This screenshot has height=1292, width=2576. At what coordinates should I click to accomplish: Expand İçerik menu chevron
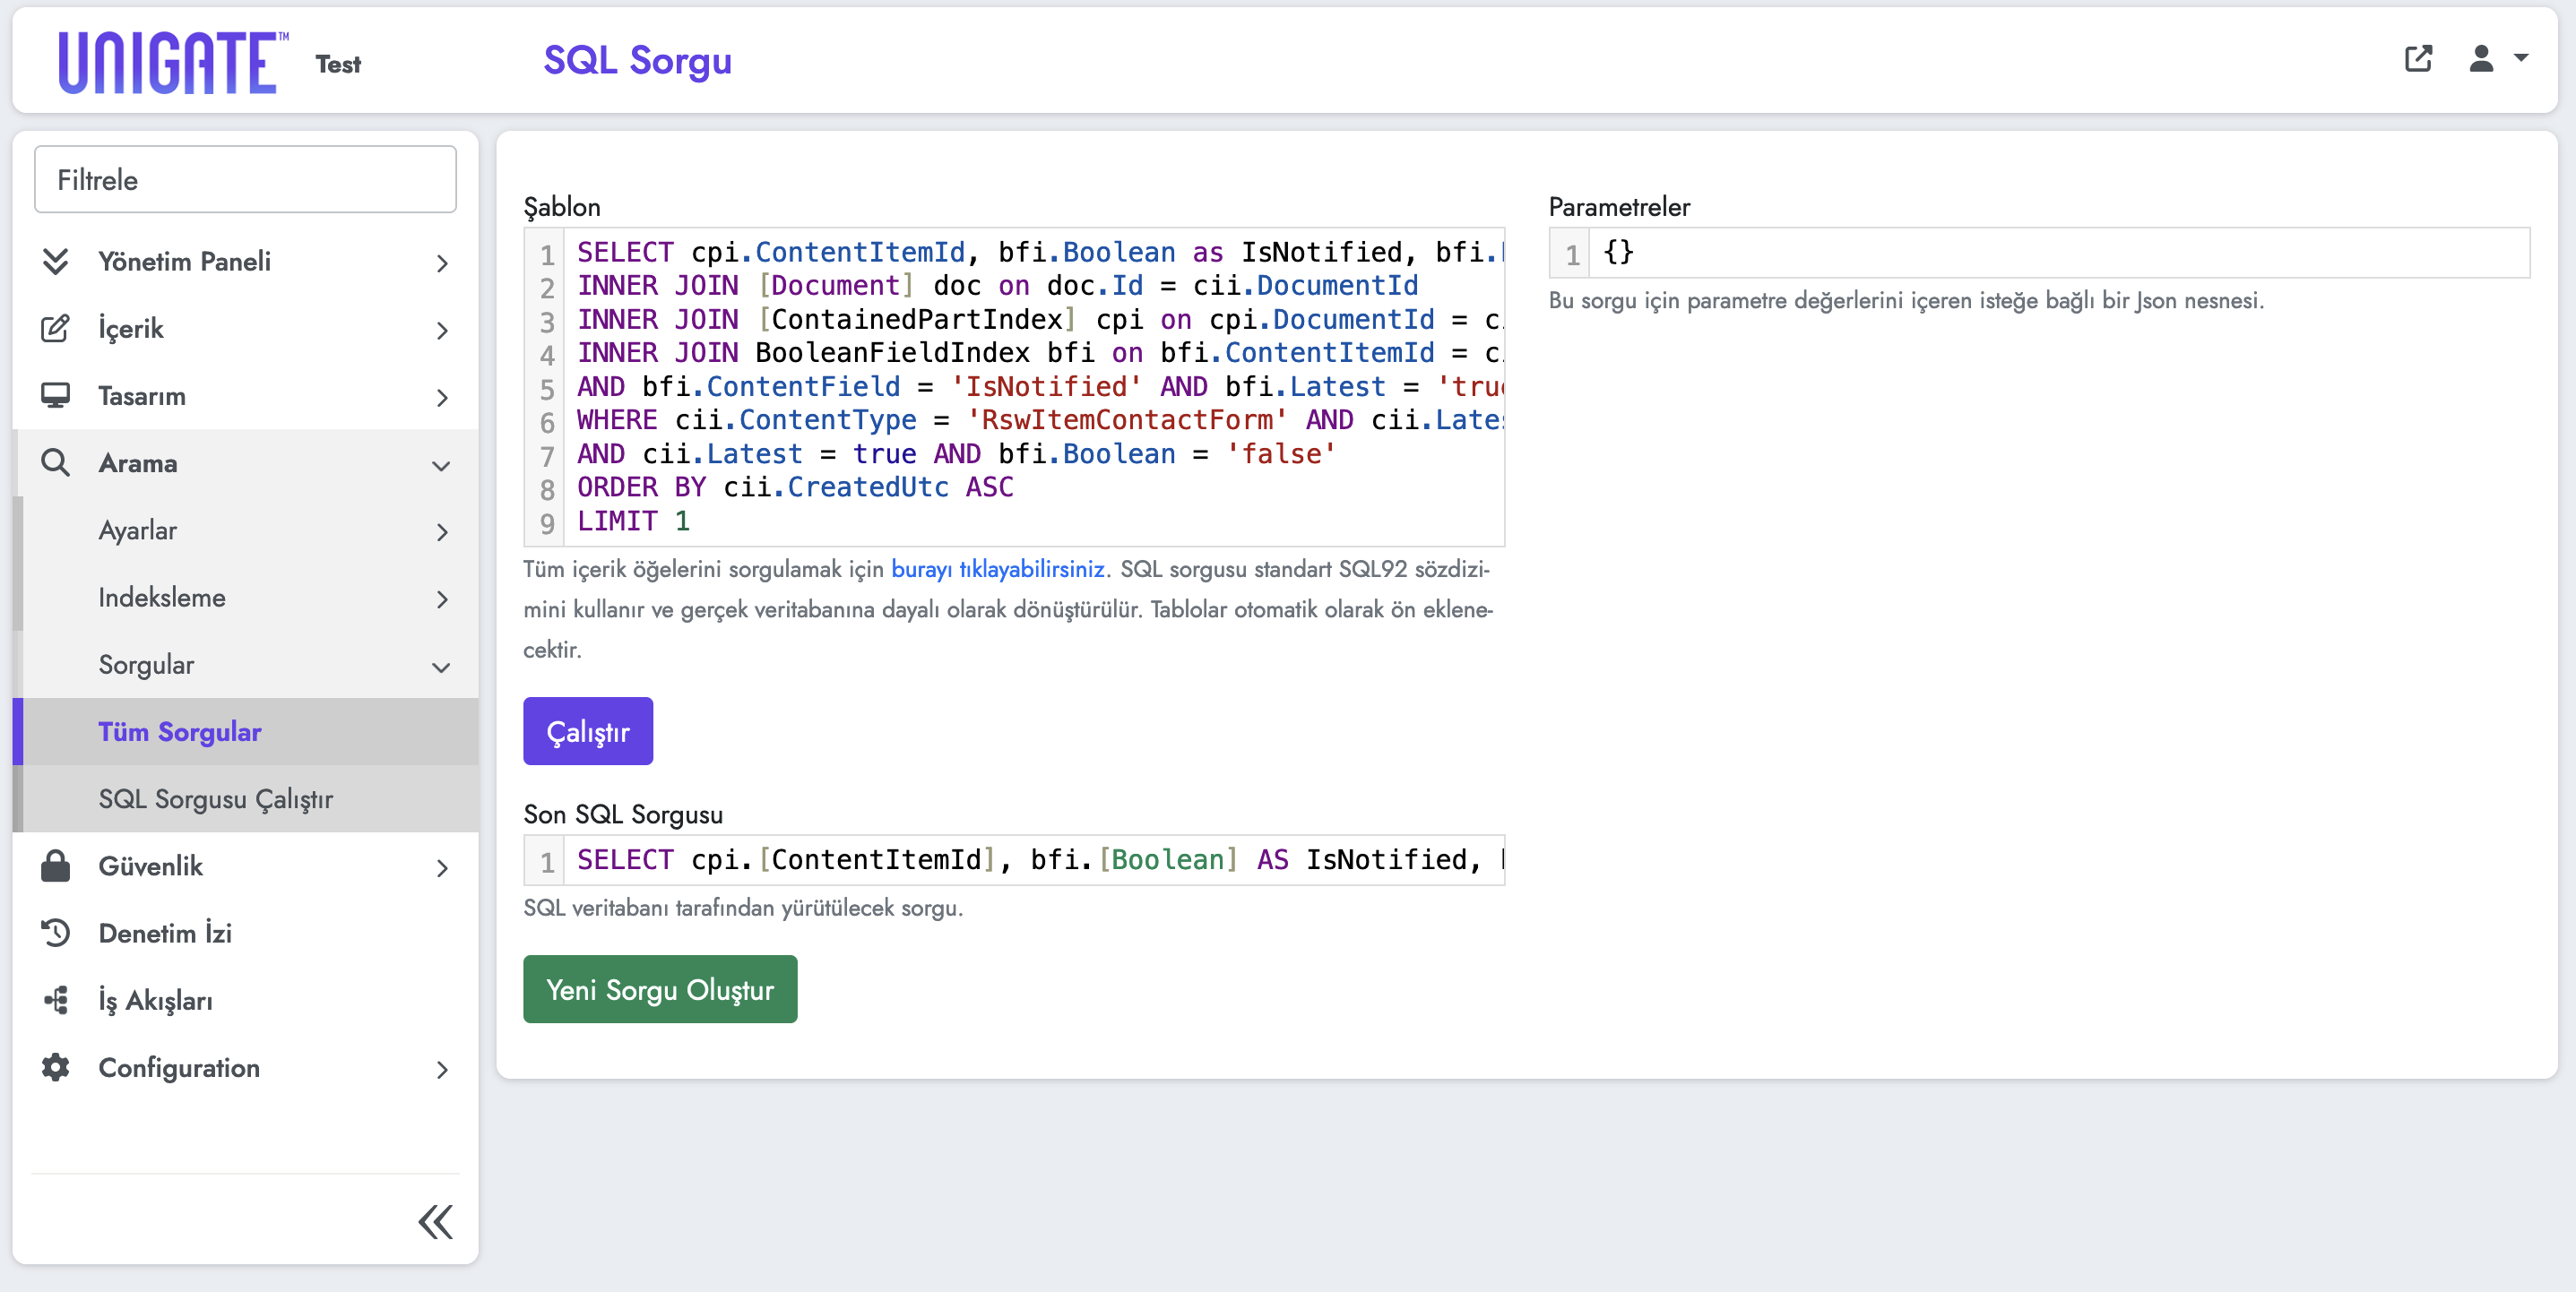point(442,330)
